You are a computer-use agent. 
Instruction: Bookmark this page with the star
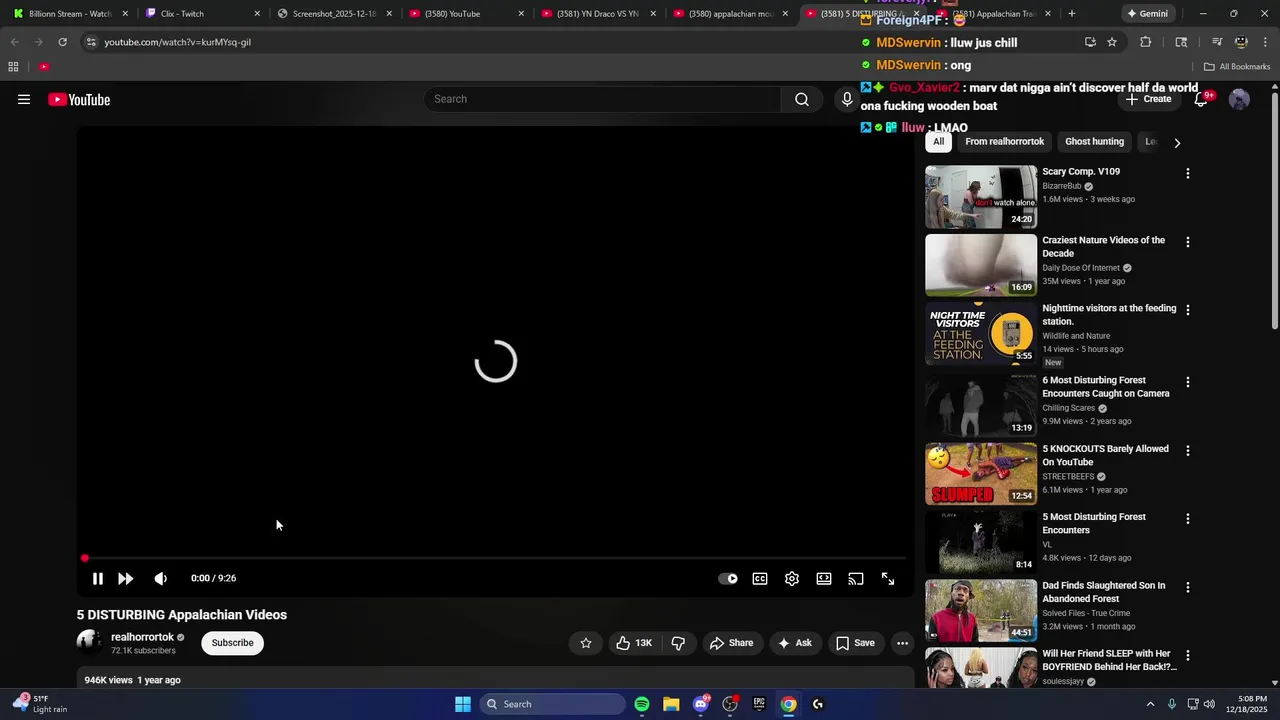click(1112, 42)
